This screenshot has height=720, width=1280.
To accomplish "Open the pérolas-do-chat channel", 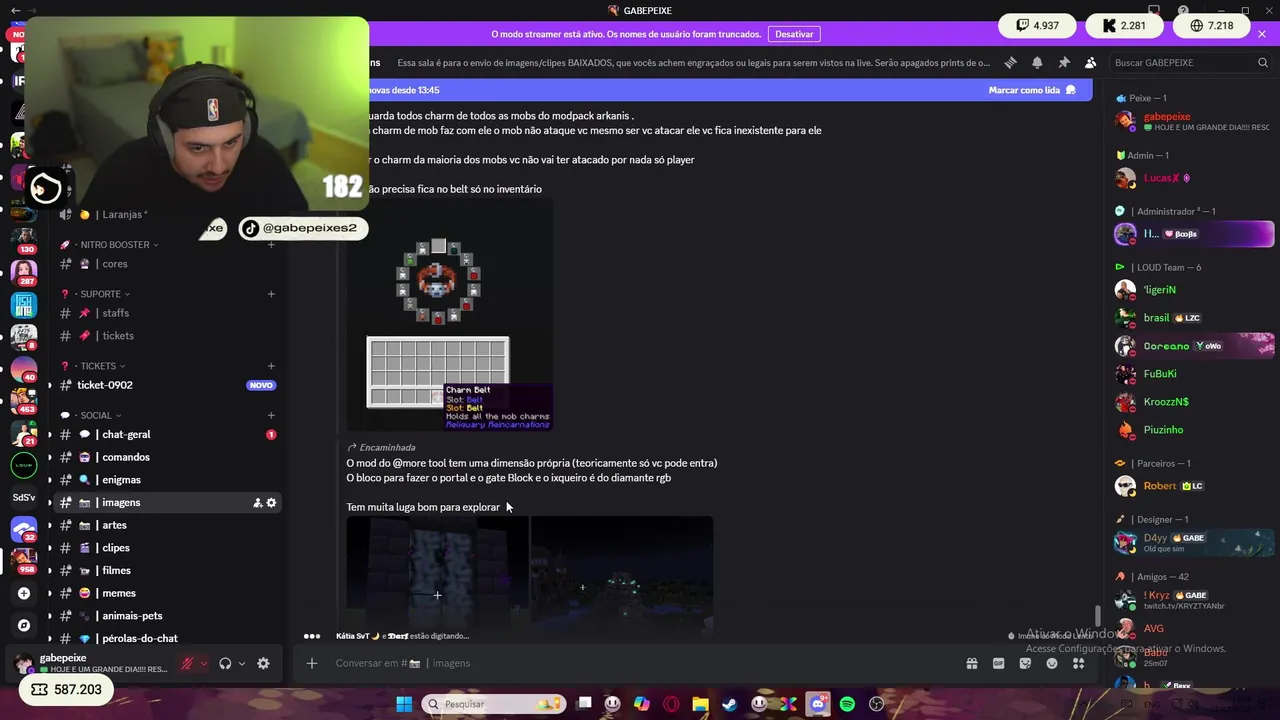I will coord(168,638).
